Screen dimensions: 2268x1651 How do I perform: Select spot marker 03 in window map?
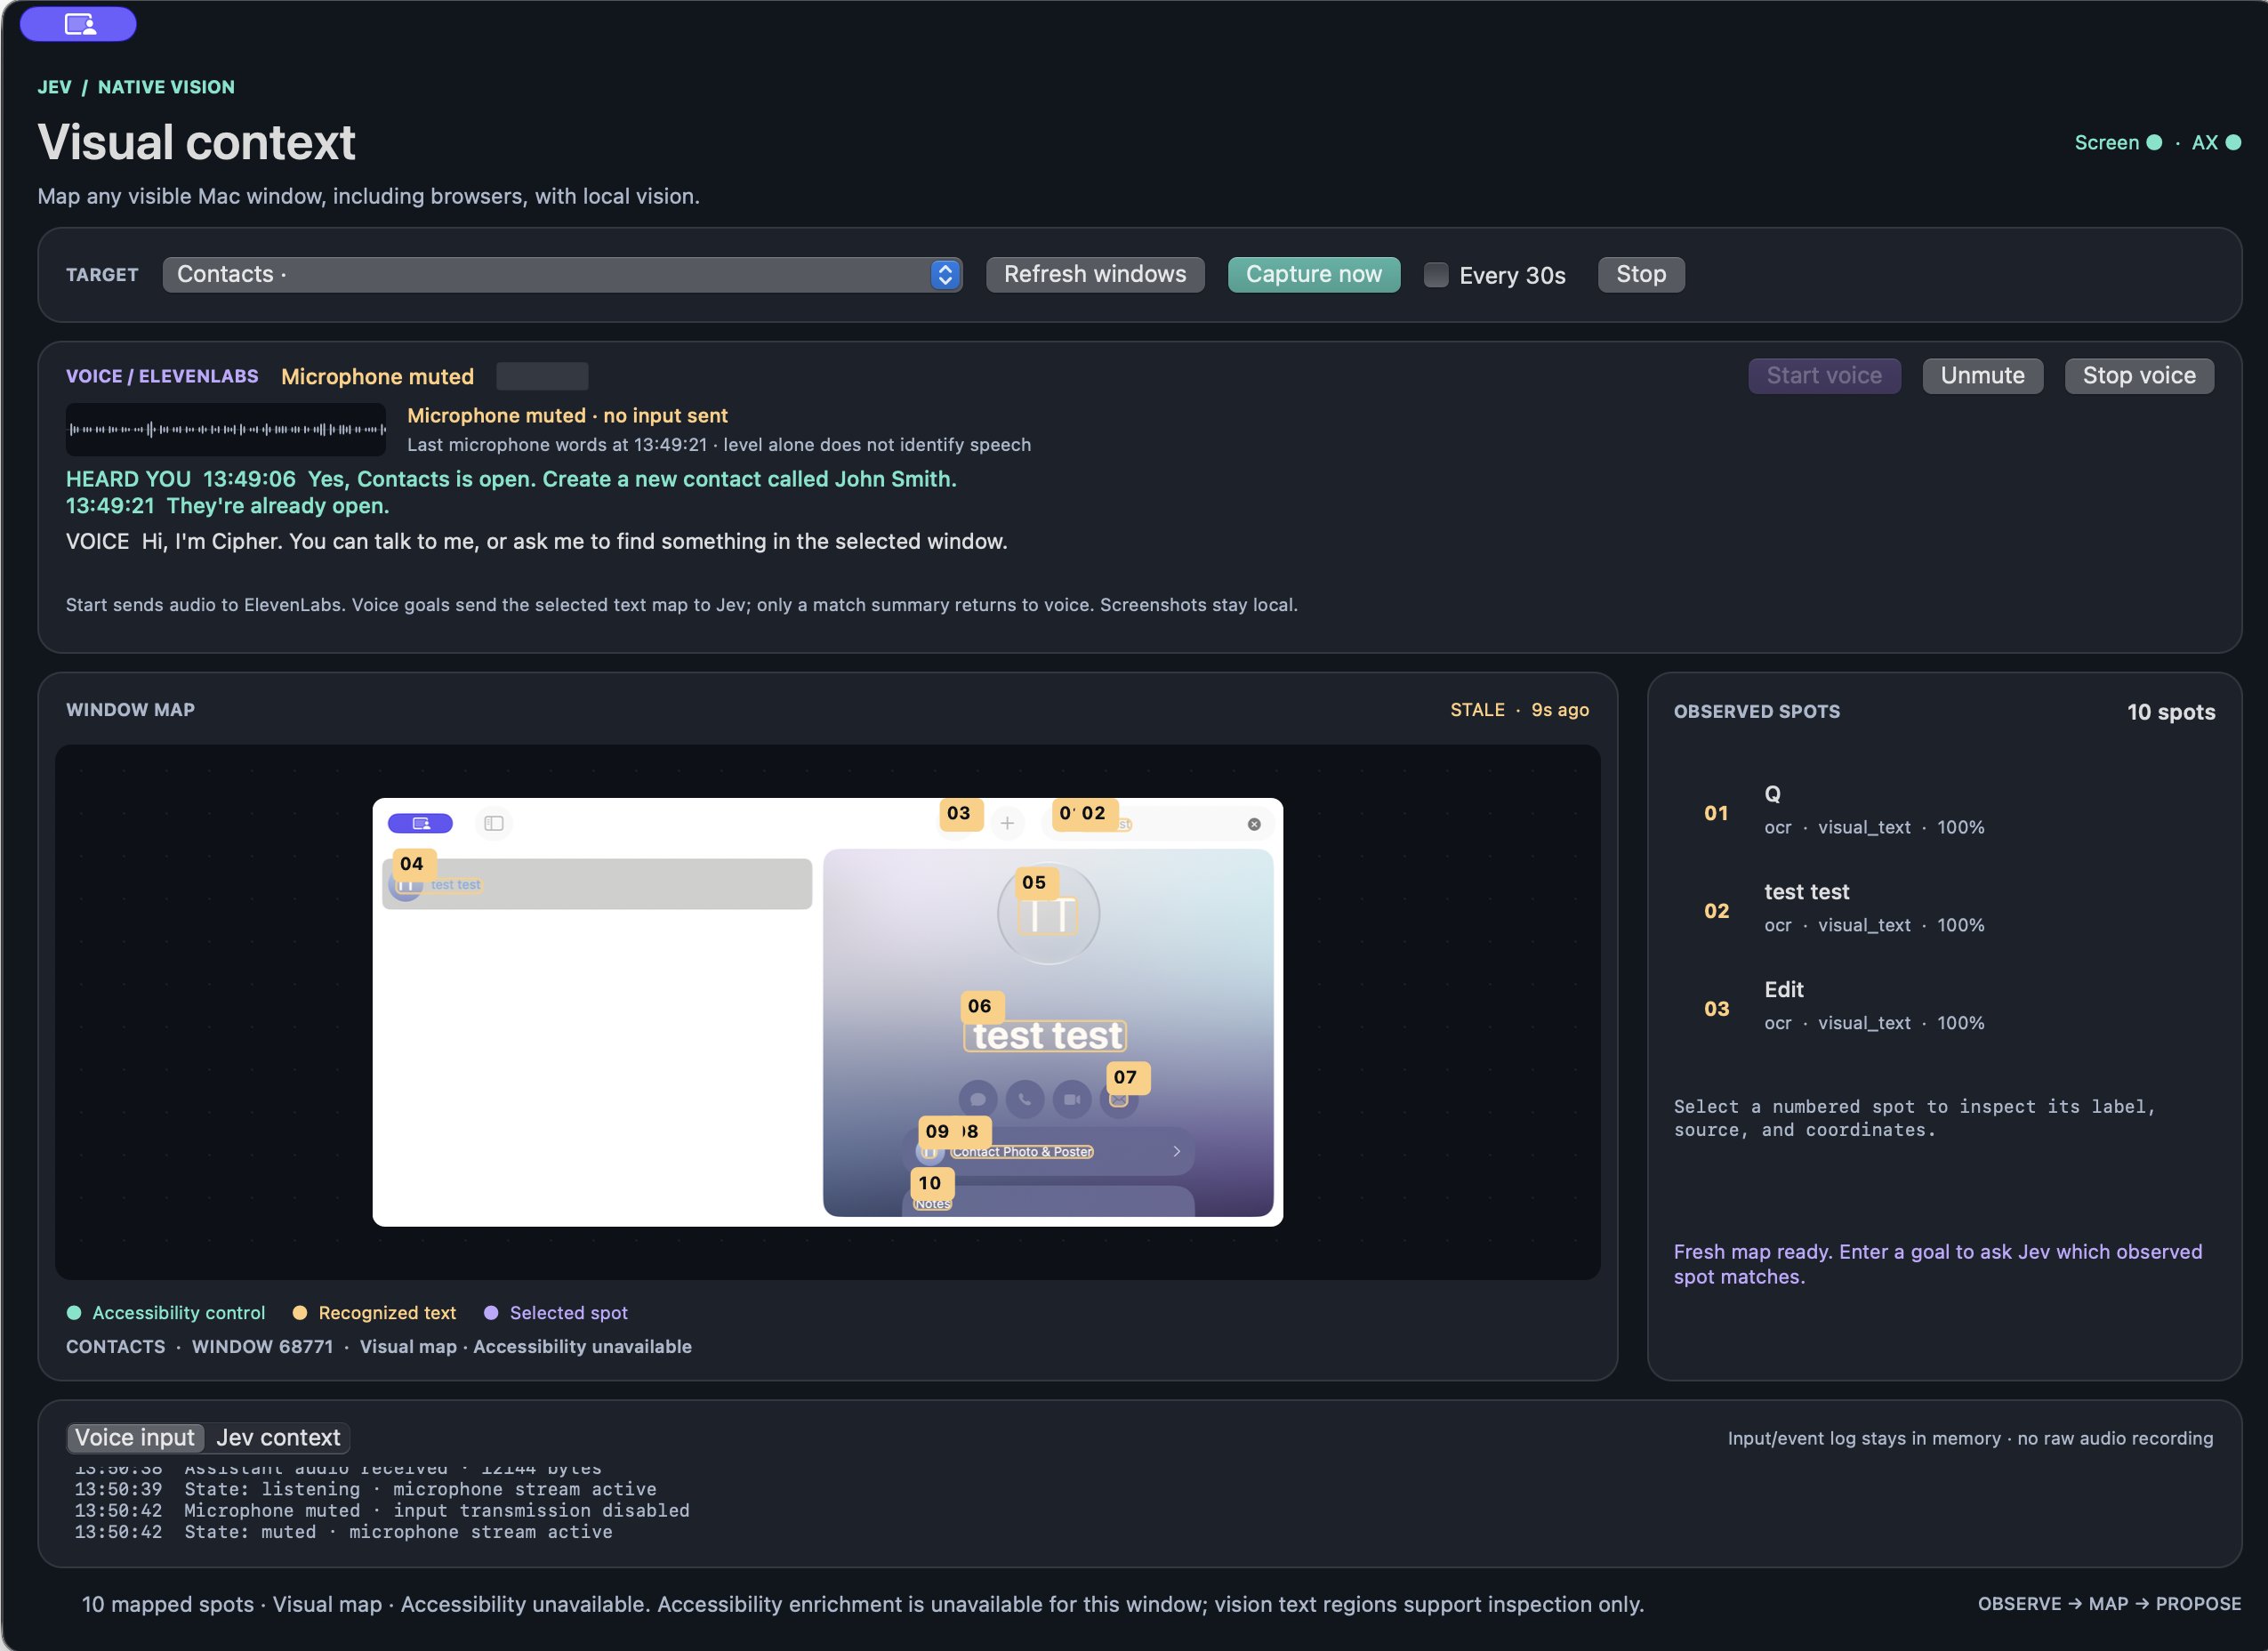coord(959,813)
